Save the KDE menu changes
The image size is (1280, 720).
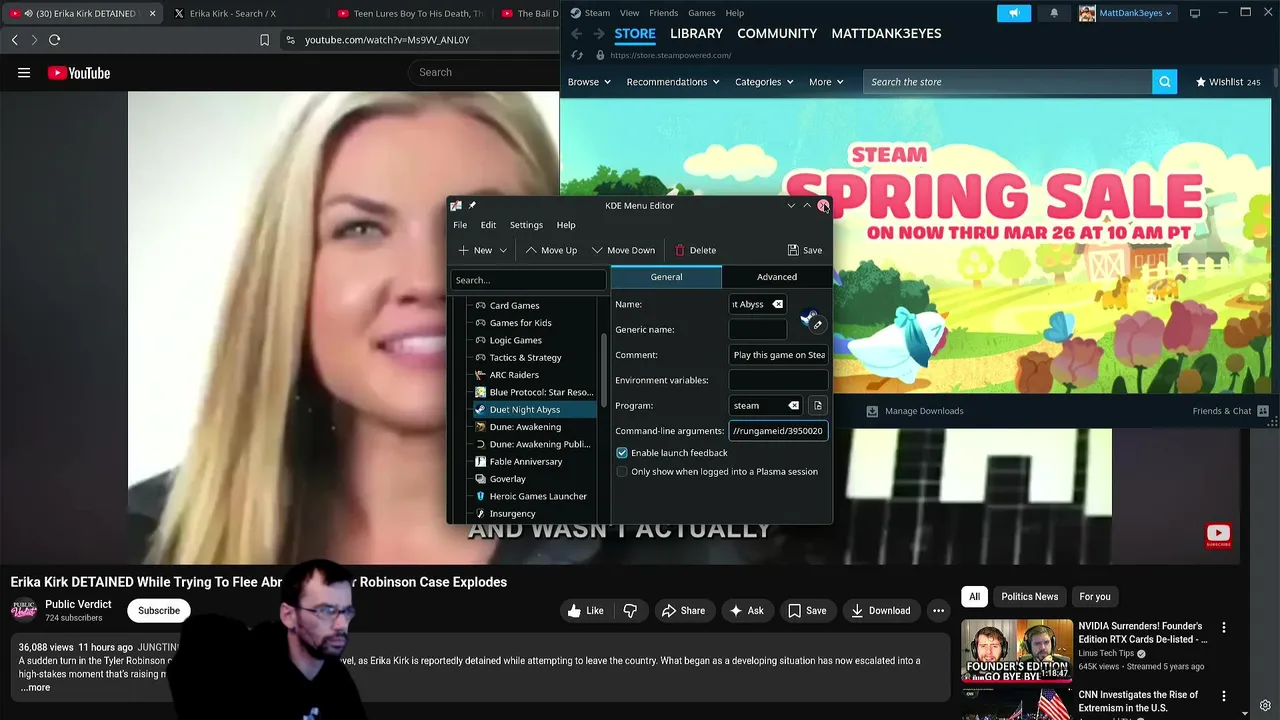805,250
